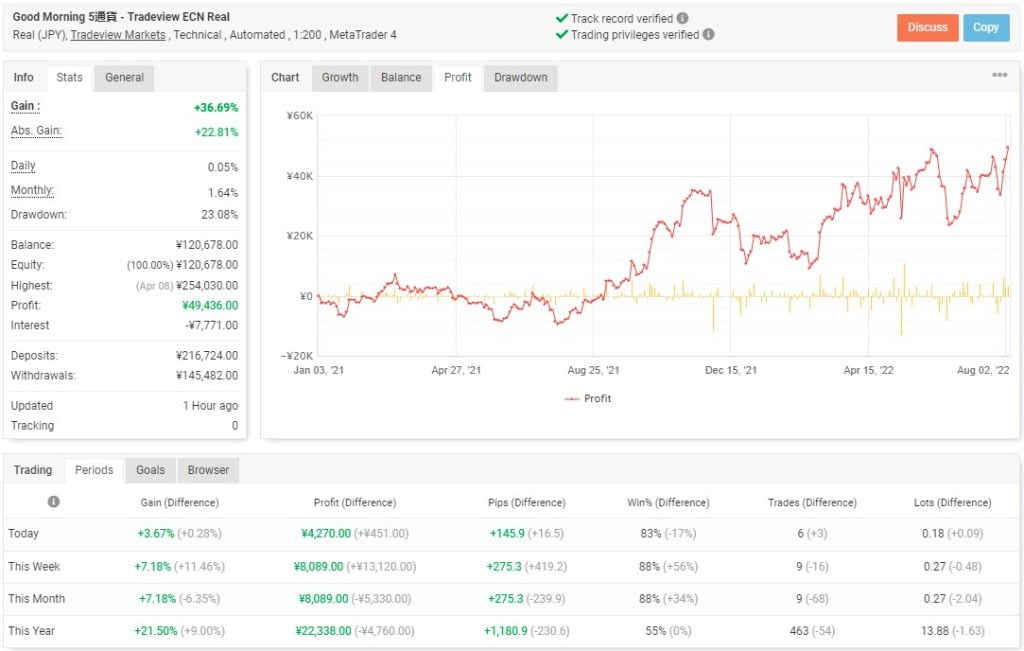Open the Tradeview Markets broker link
Screen dimensions: 1024x651
coord(118,35)
